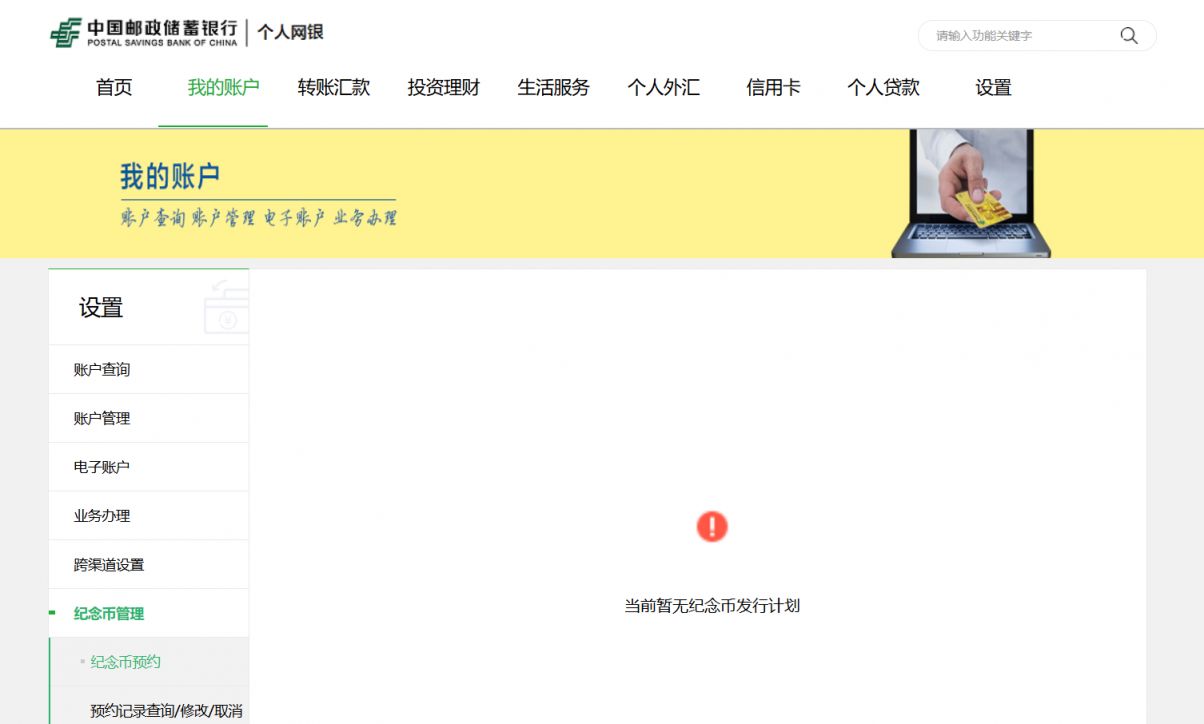Open the 首页 home tab

114,88
